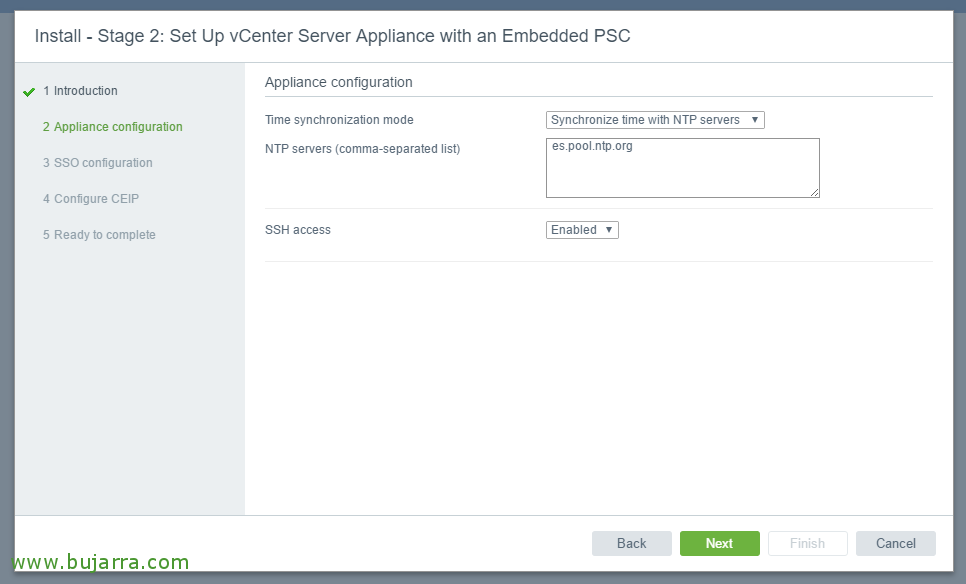Open the SSH access dropdown
Screen dimensions: 966x584
[582, 230]
